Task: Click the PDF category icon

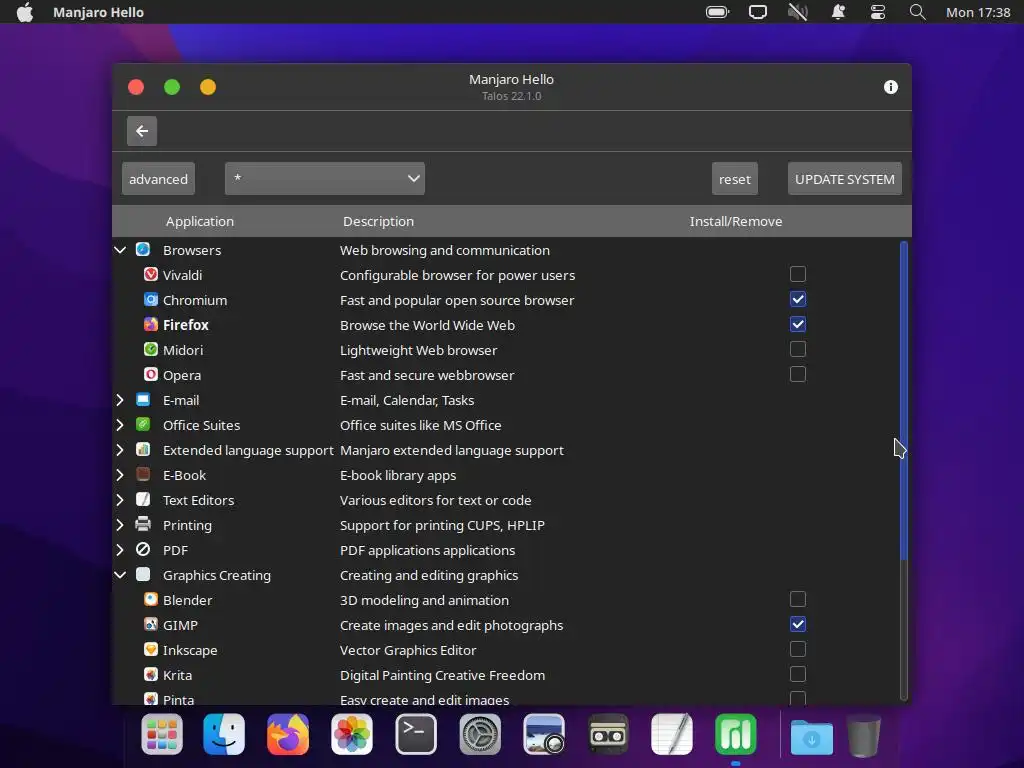Action: coord(143,550)
